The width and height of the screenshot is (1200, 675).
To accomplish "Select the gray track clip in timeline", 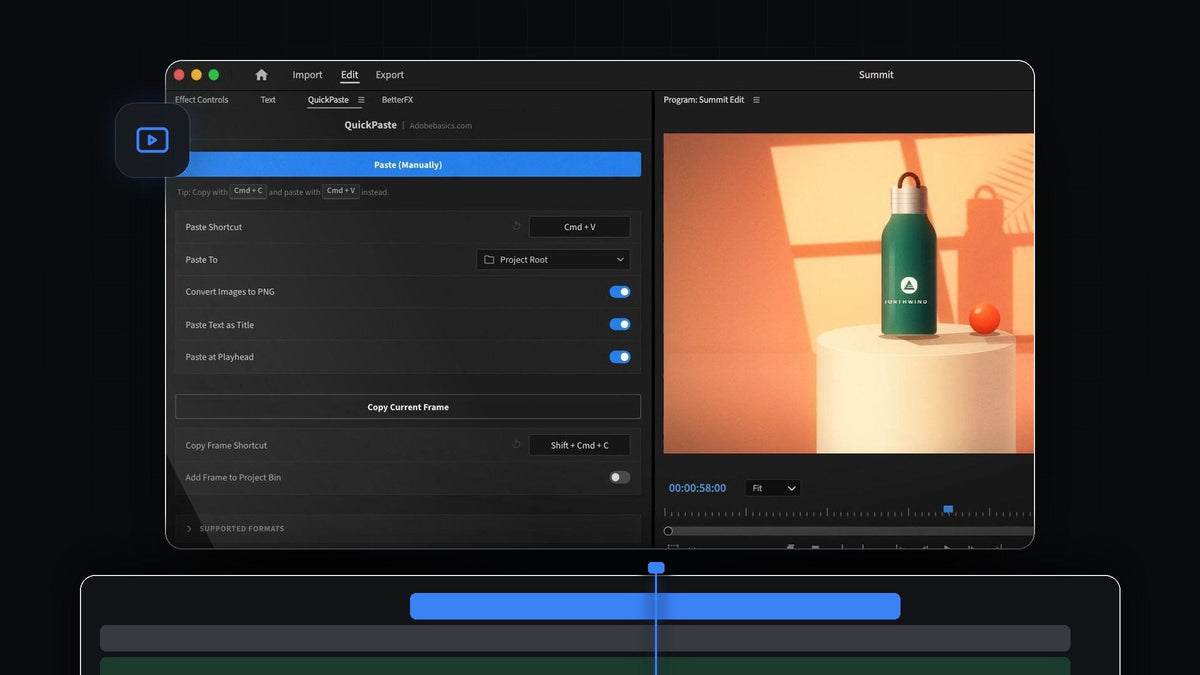I will (x=585, y=638).
